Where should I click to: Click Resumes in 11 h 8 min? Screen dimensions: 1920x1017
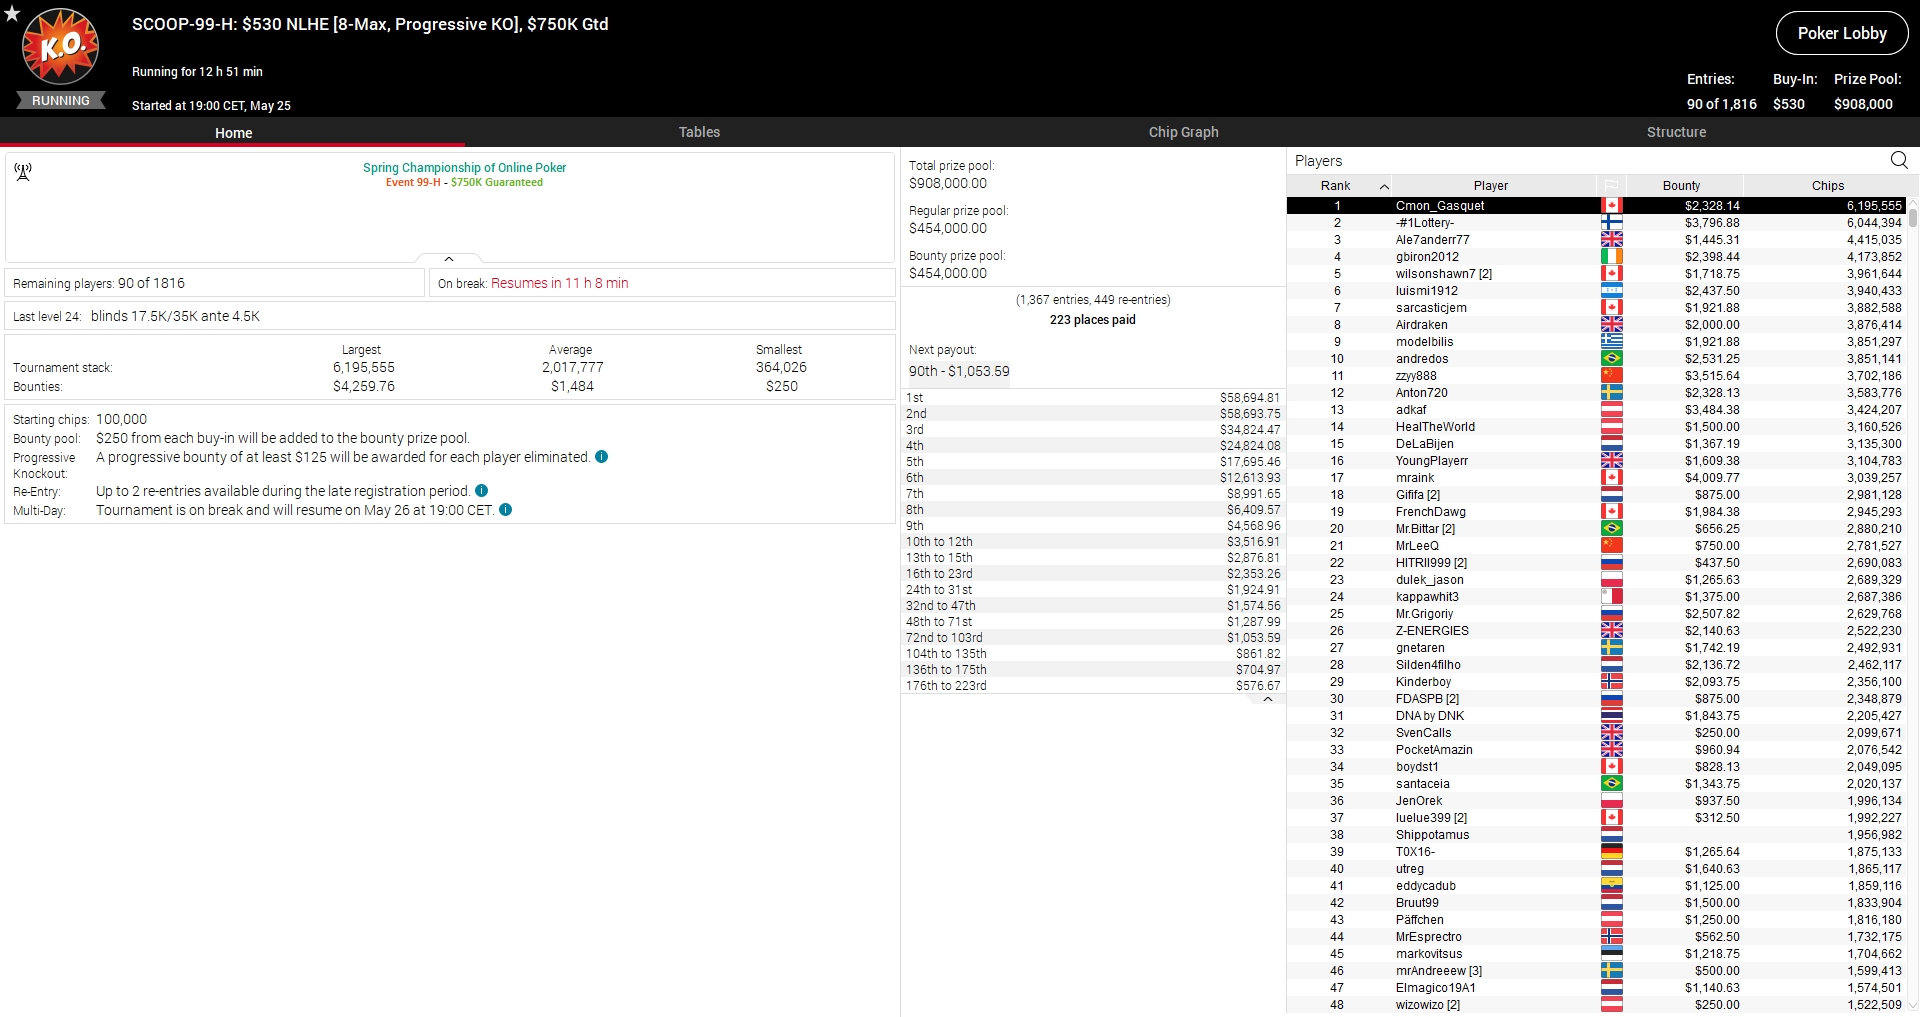point(559,283)
